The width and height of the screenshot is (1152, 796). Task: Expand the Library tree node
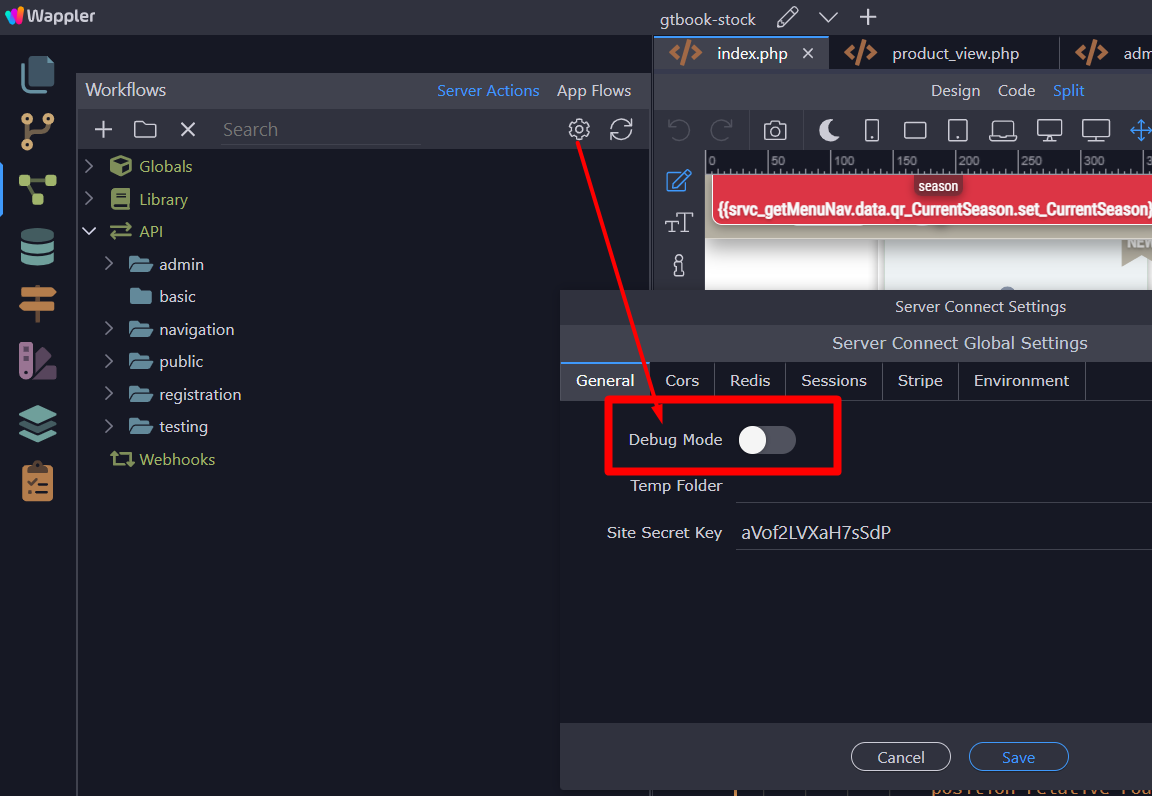[x=89, y=198]
